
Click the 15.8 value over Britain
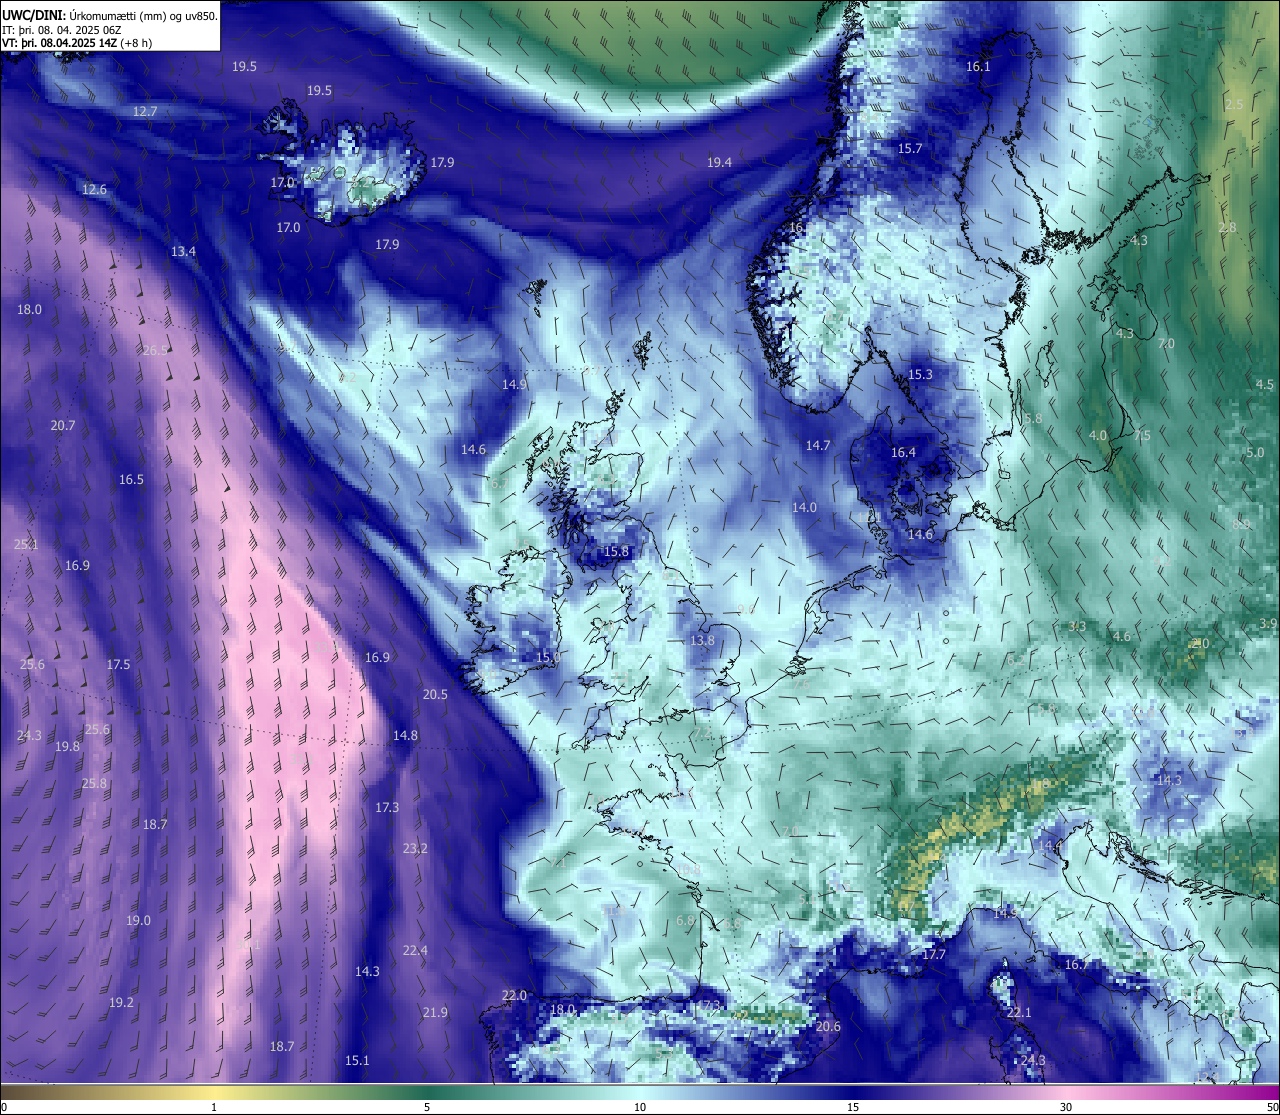(x=617, y=551)
